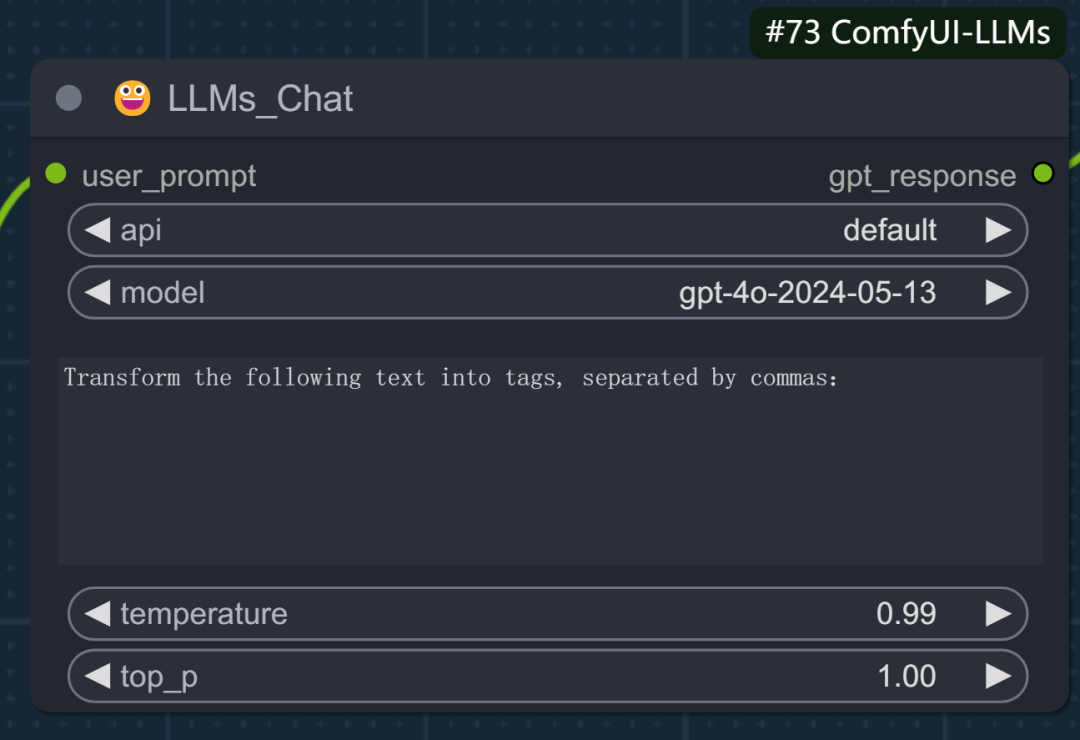
Task: Open model dropdown showing gpt-4o-2024-05-13
Action: tap(548, 292)
